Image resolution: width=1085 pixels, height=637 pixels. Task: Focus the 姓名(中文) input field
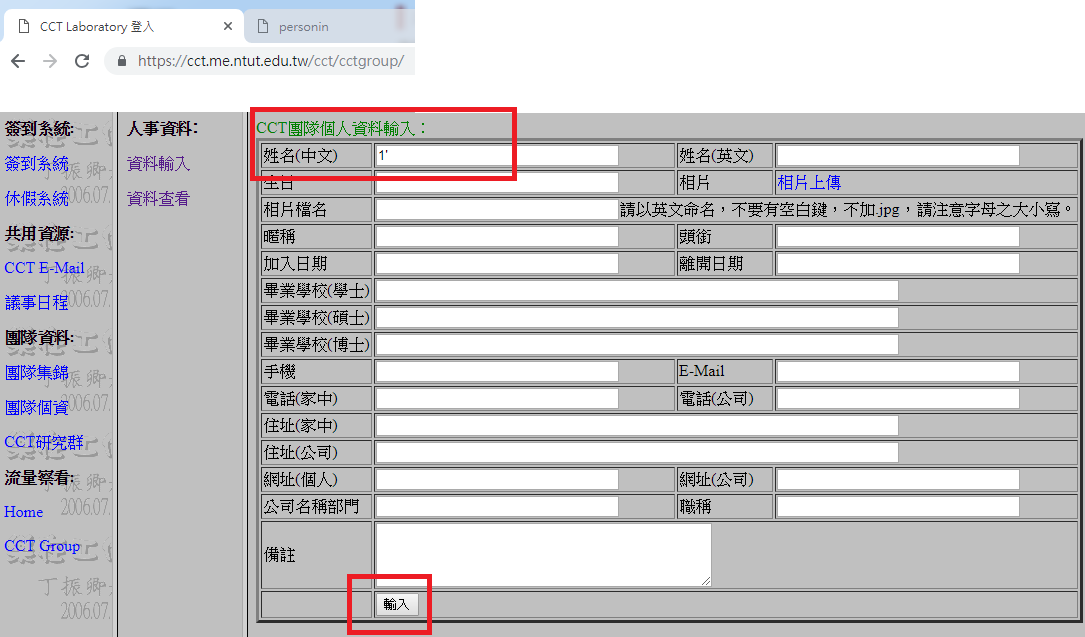tap(496, 156)
